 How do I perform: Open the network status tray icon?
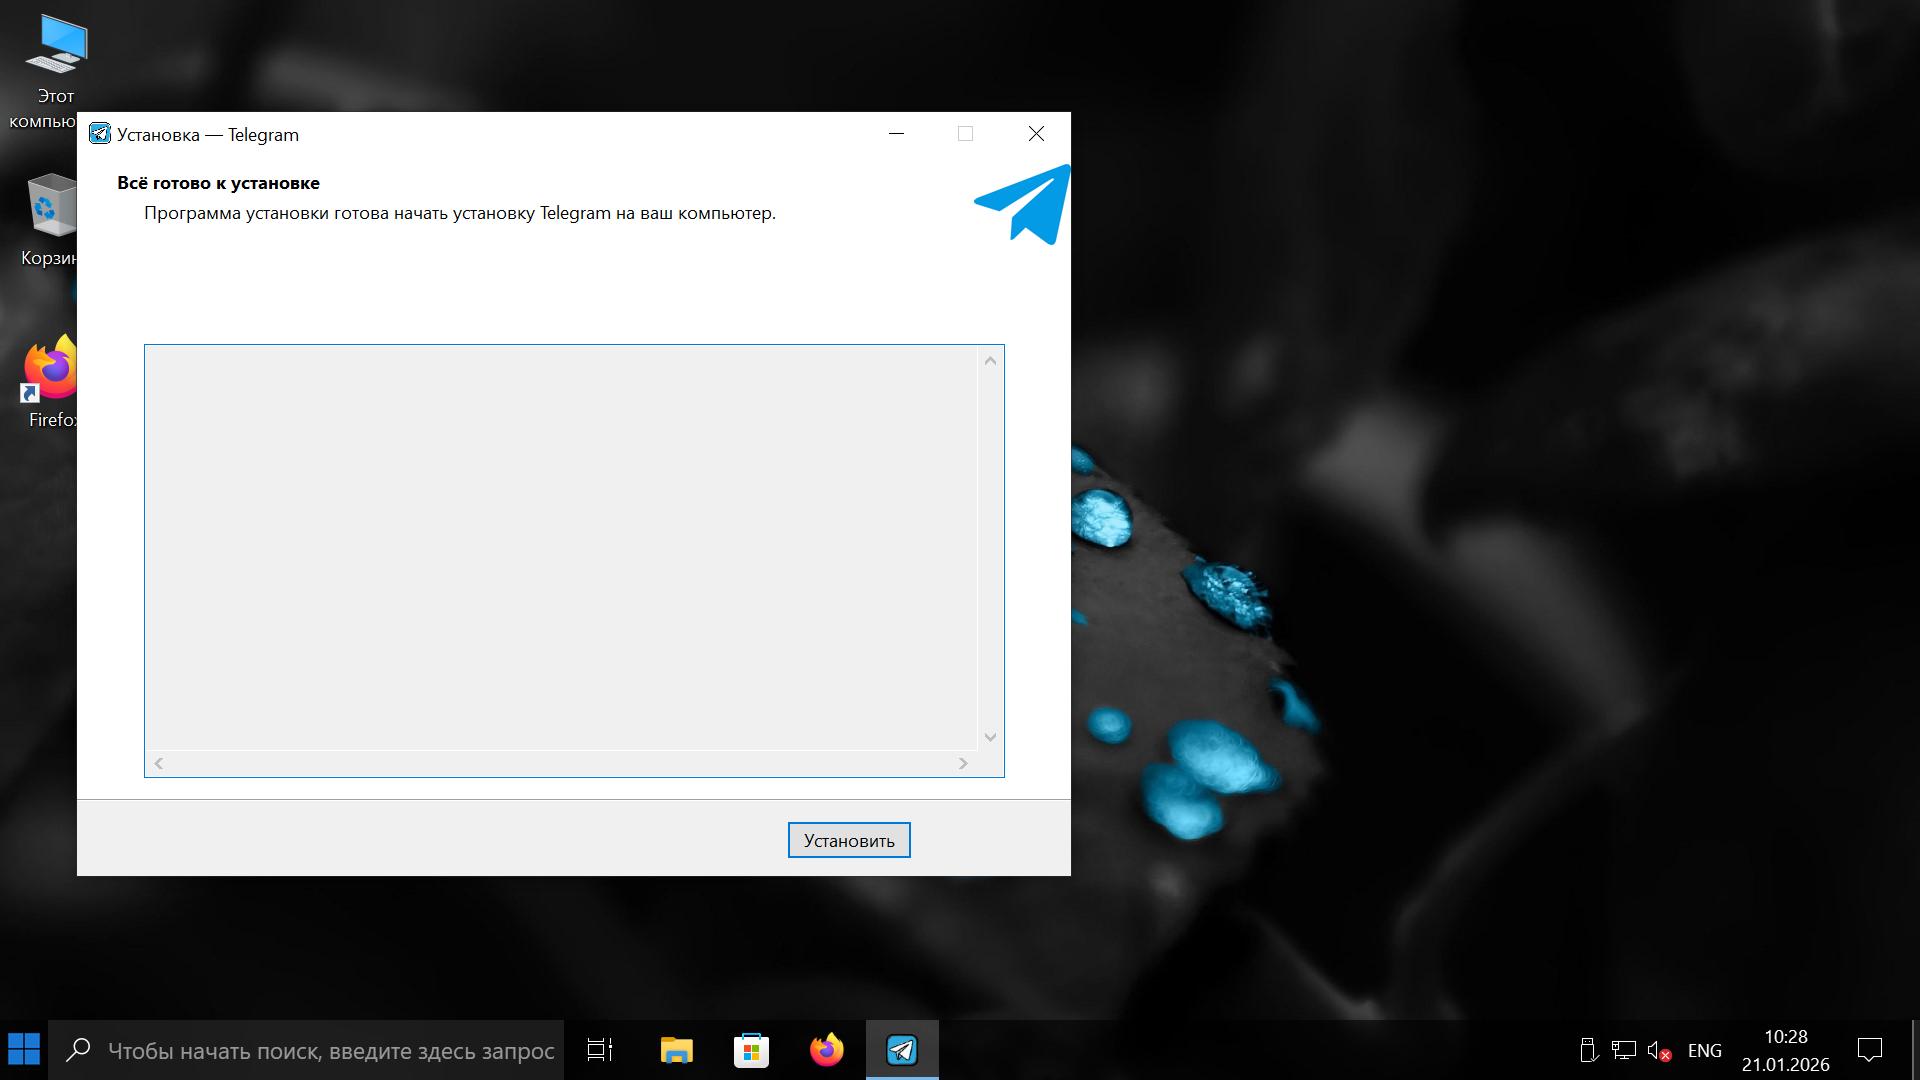point(1623,1051)
